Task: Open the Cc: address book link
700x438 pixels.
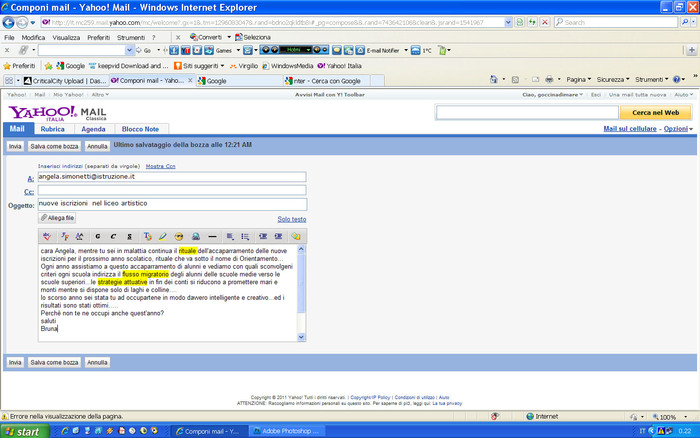Action: point(29,192)
